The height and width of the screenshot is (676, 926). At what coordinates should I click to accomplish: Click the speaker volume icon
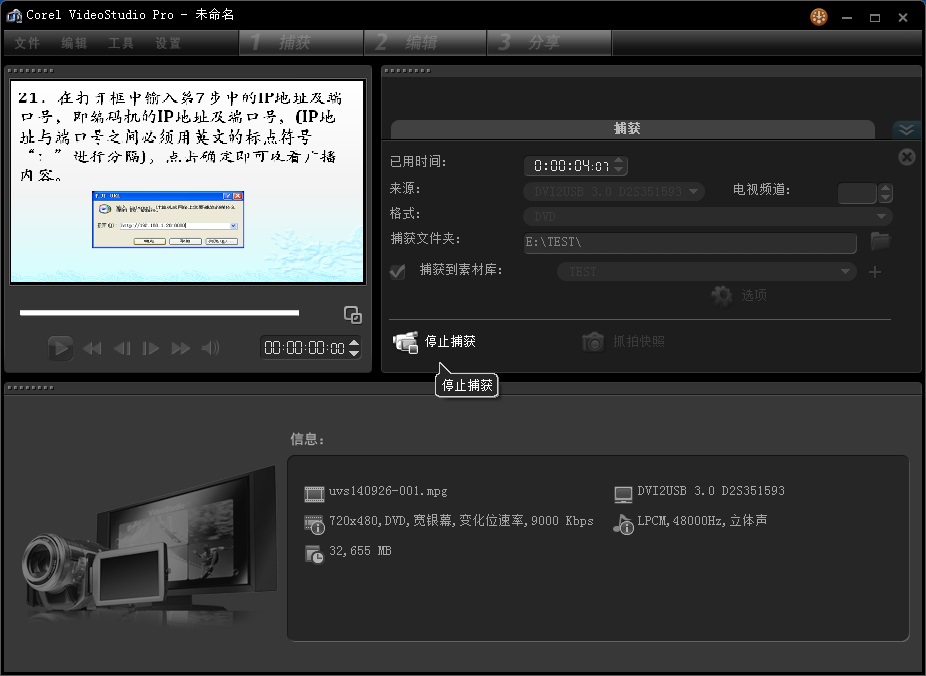coord(210,348)
